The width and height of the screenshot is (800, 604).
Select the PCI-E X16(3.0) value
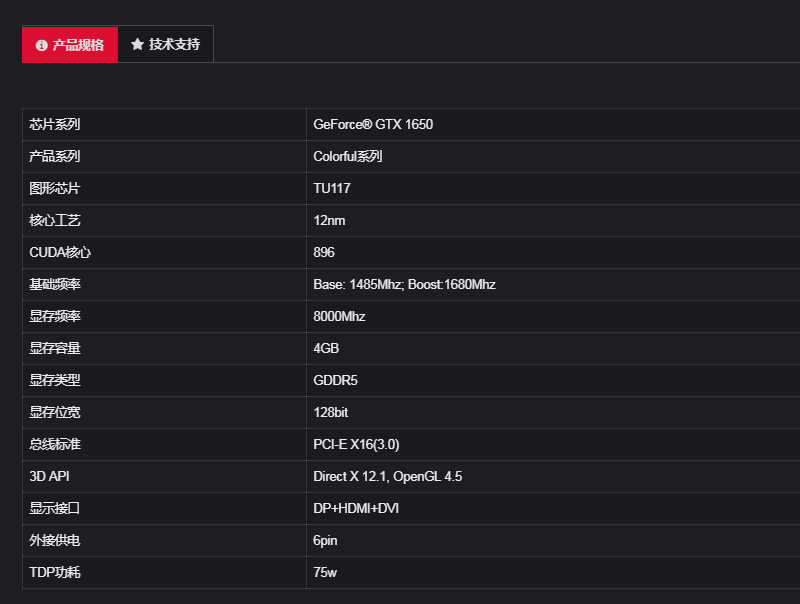356,444
